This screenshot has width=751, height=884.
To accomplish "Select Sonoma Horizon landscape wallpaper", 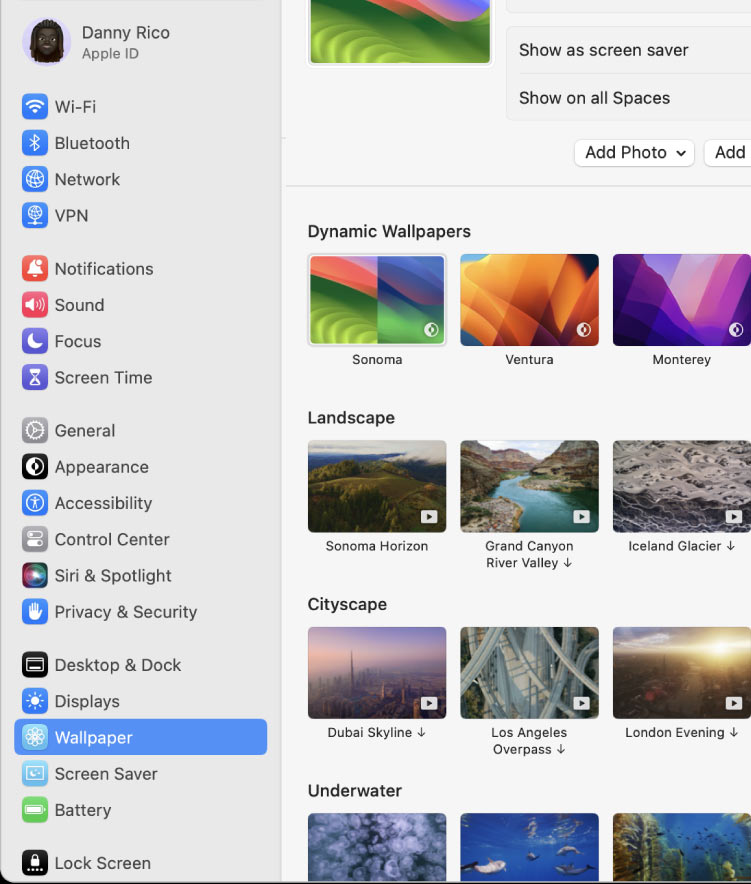I will tap(377, 487).
